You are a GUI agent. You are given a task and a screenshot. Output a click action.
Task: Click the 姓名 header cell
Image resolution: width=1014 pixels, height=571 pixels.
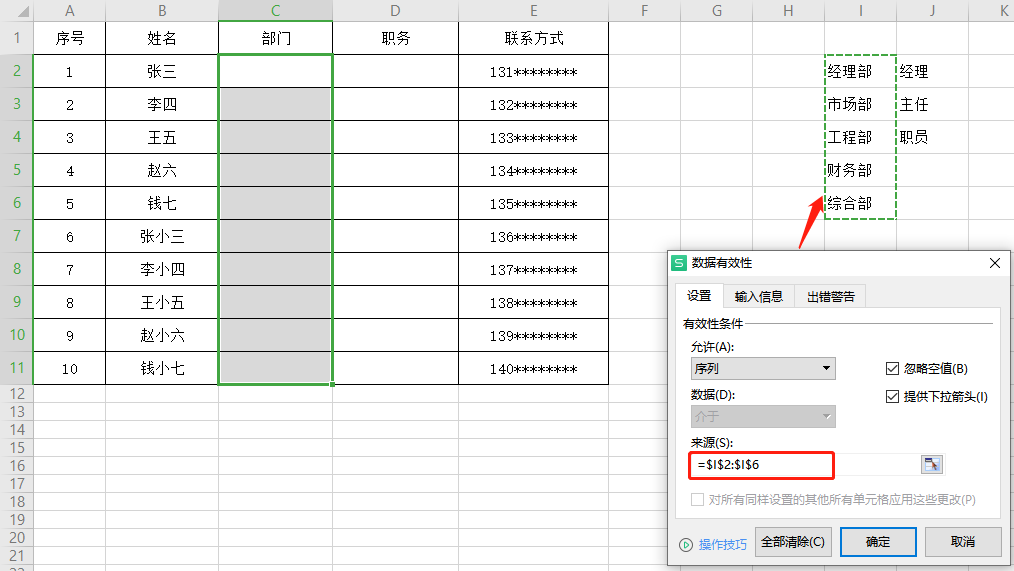coord(162,38)
